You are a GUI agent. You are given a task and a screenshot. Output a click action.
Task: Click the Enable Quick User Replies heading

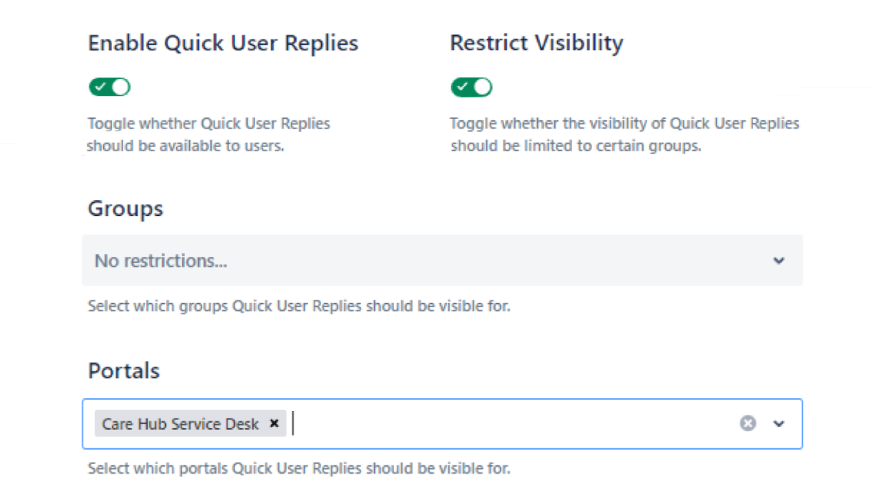pos(223,43)
